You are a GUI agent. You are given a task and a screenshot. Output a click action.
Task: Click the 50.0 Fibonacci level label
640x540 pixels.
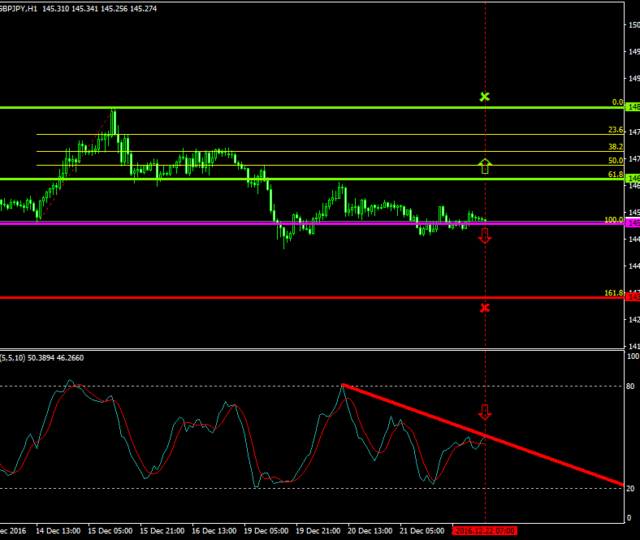[x=615, y=160]
